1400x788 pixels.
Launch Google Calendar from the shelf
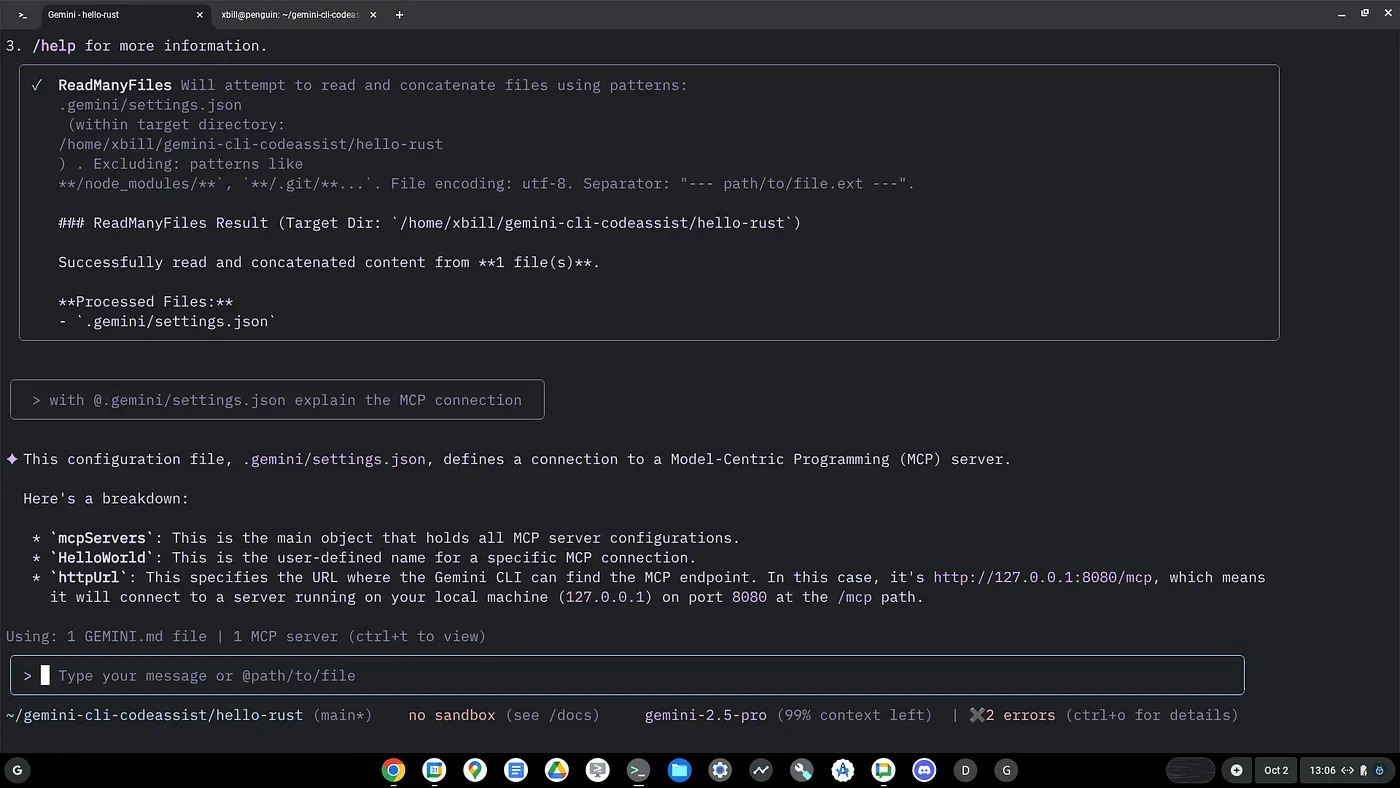pyautogui.click(x=434, y=770)
